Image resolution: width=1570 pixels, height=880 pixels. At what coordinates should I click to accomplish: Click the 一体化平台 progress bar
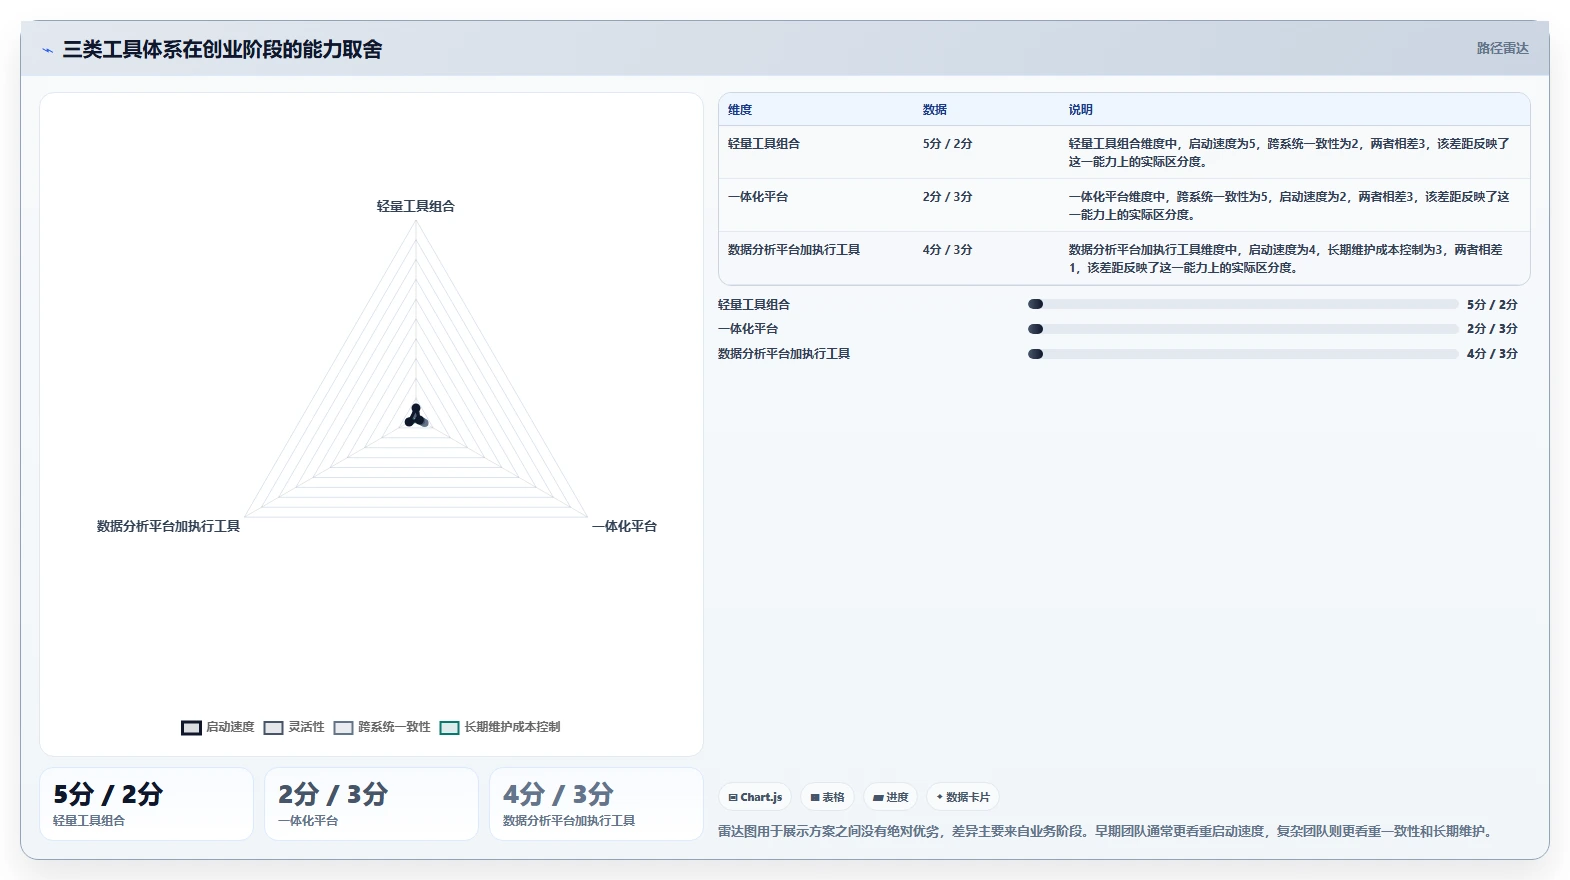tap(1243, 329)
